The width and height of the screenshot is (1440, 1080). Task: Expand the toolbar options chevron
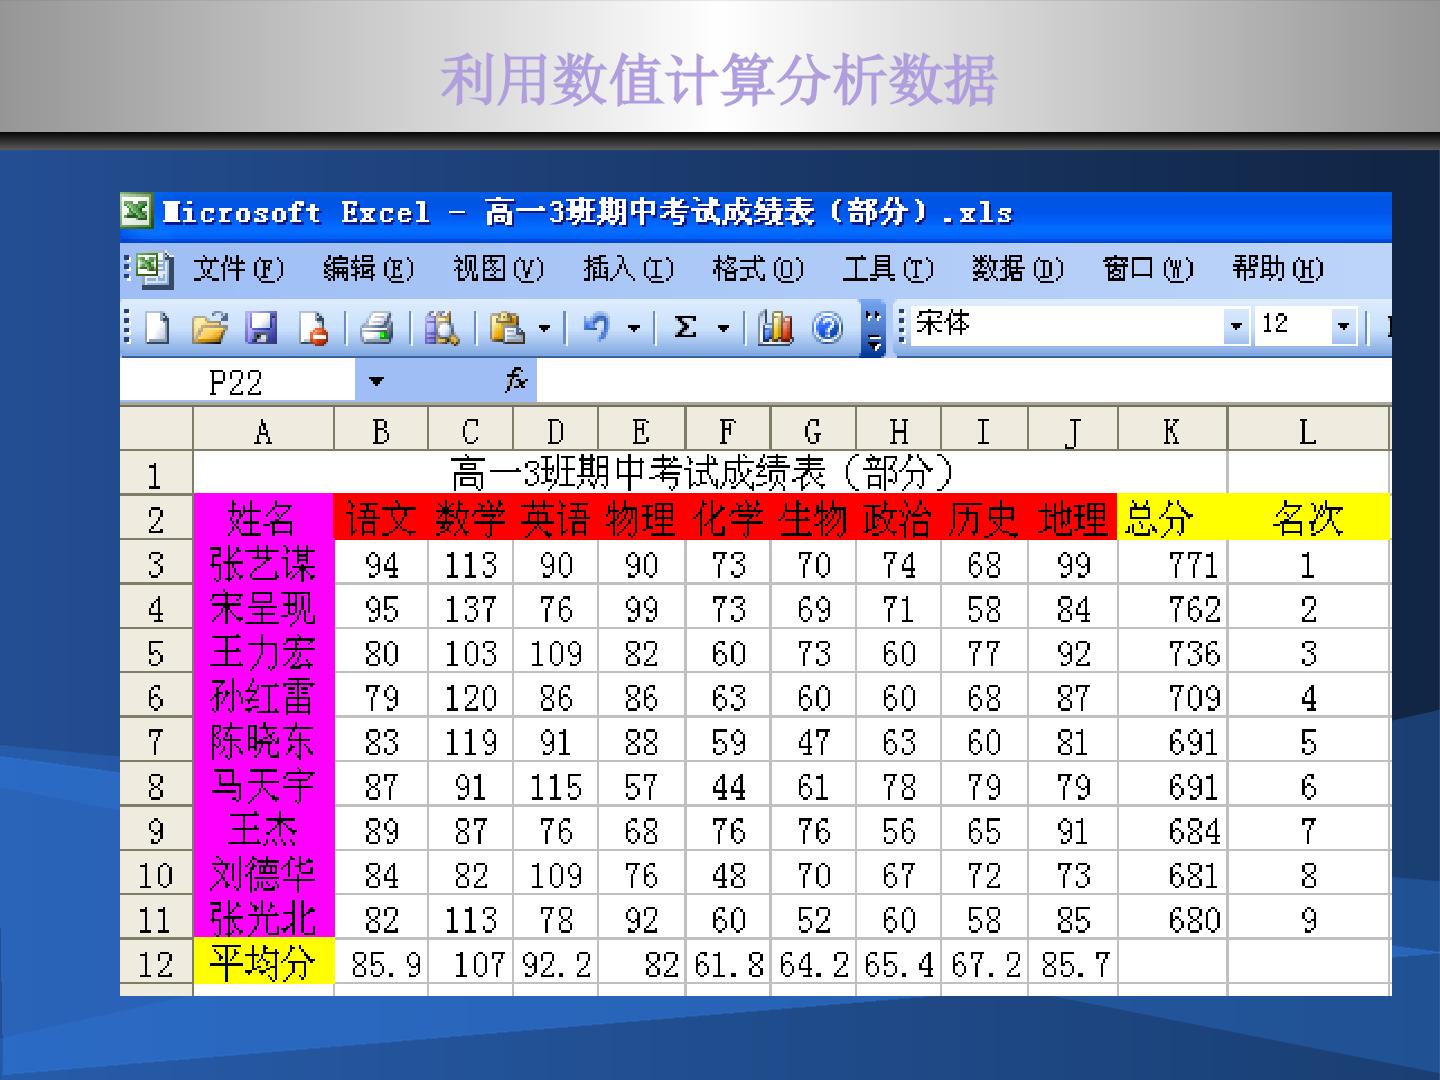[x=874, y=328]
